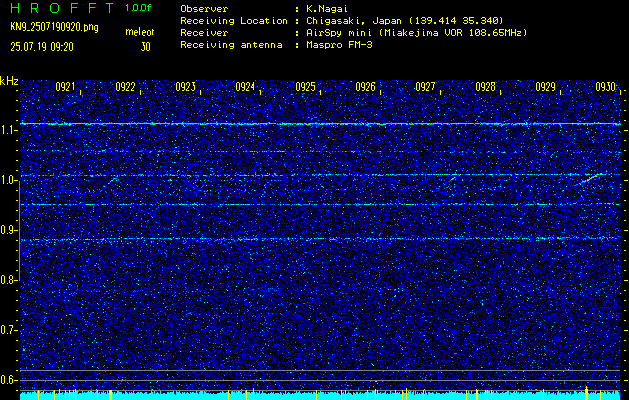
Task: Select the date stamp 25.07.19 09:20
Action: [x=42, y=47]
